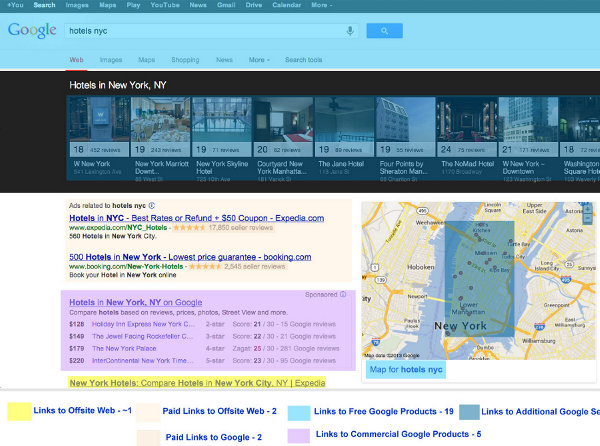The width and height of the screenshot is (600, 446).
Task: Click '2,545 seller reviews' under booking.com ad
Action: point(254,267)
